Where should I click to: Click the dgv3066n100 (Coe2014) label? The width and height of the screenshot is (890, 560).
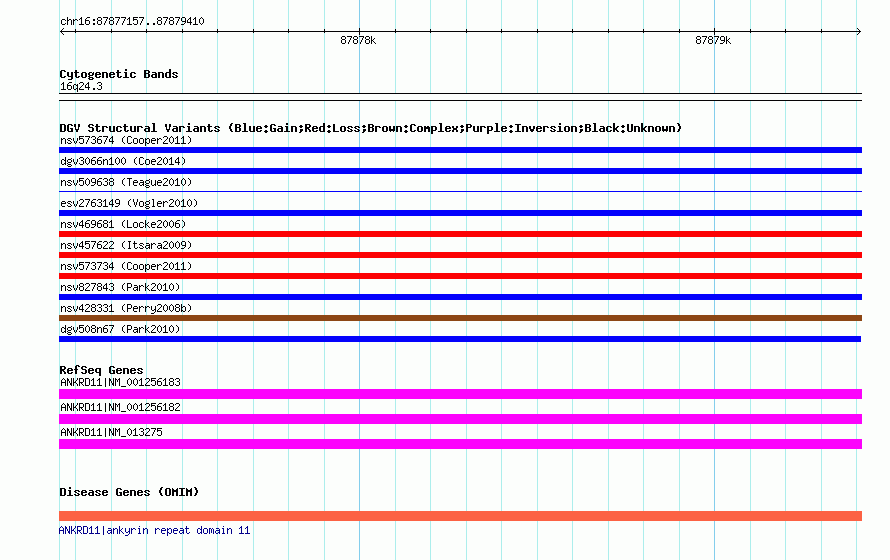pos(123,161)
